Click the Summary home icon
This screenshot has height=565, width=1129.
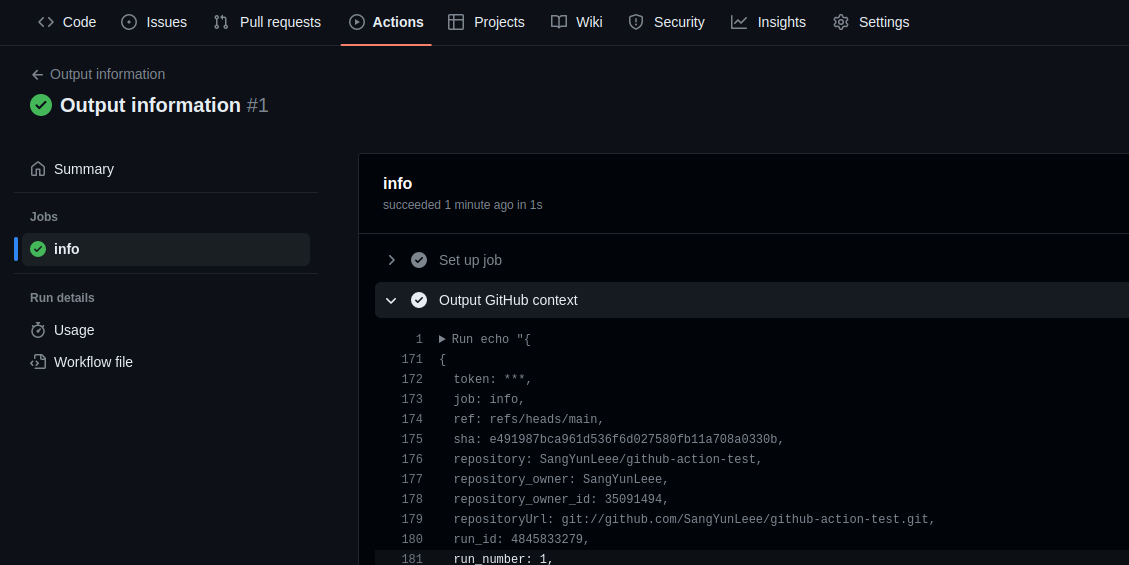[x=38, y=169]
